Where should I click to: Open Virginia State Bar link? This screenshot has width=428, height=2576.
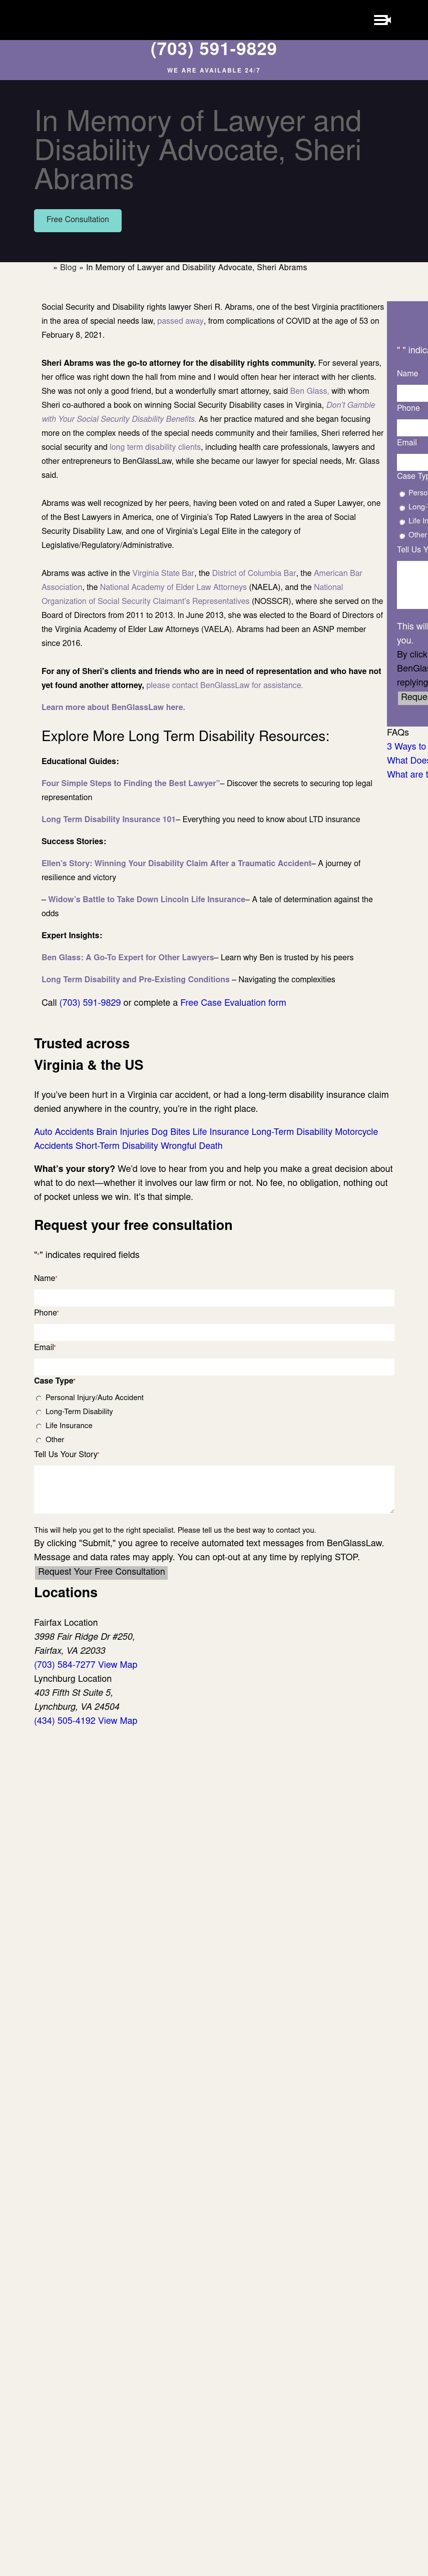tap(163, 573)
